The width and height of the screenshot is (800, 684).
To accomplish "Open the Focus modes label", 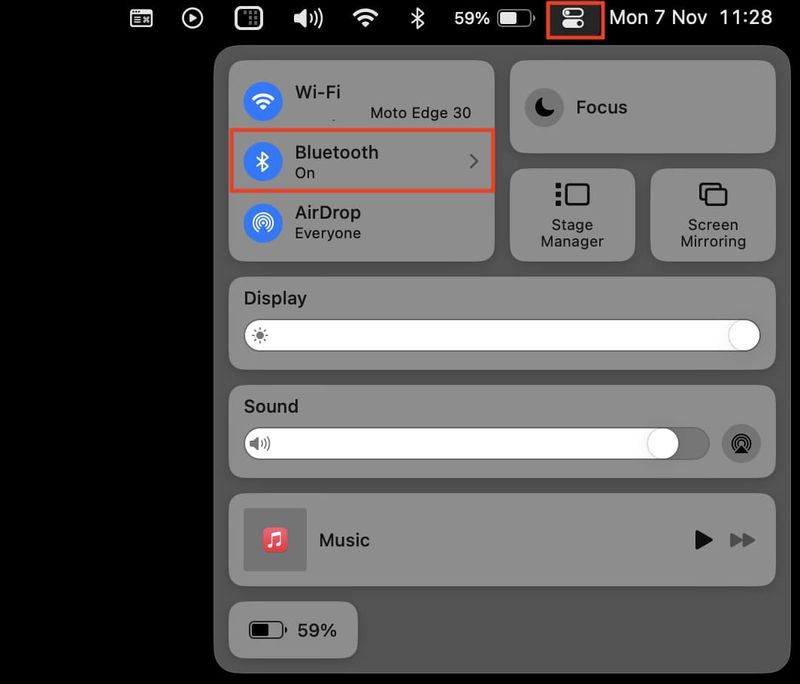I will point(602,108).
